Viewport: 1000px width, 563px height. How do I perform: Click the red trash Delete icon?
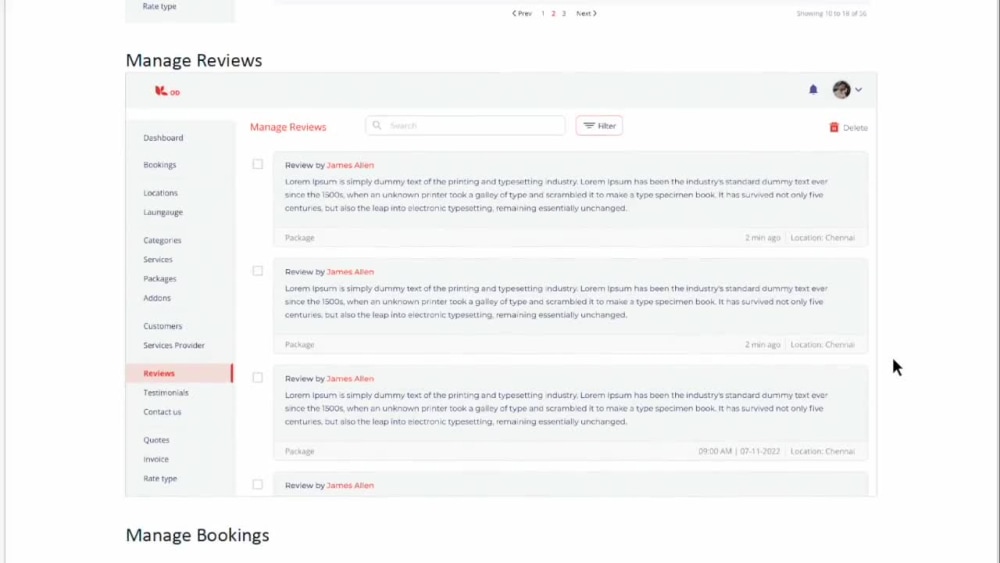tap(834, 128)
